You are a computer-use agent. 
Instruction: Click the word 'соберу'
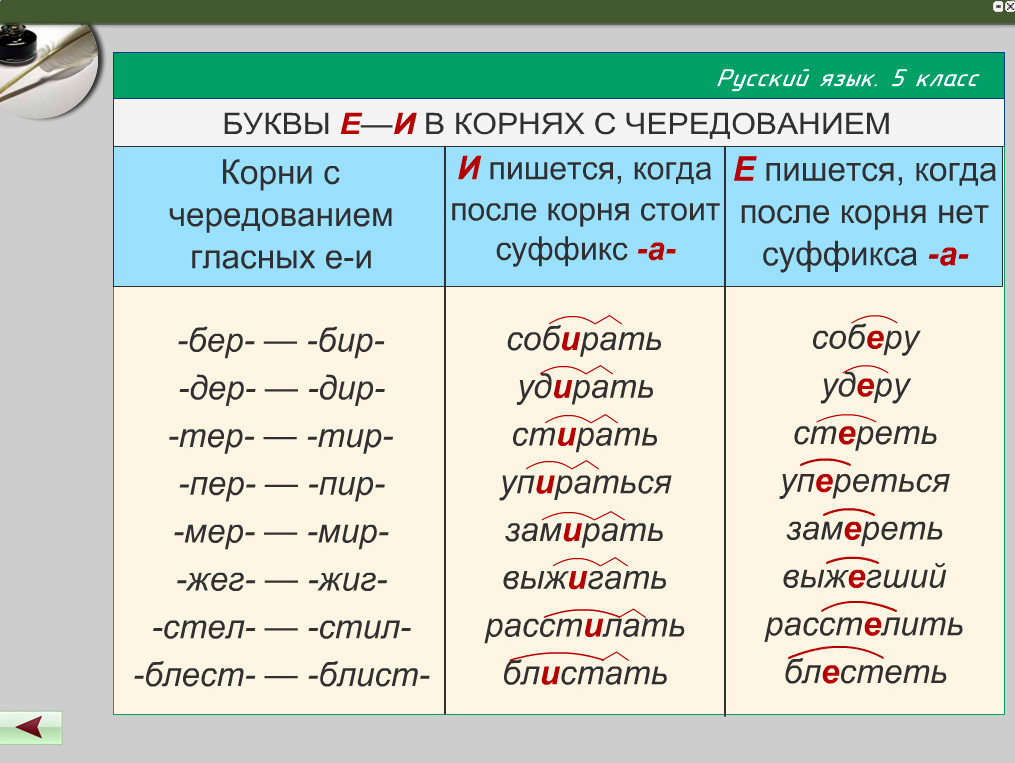click(x=864, y=338)
